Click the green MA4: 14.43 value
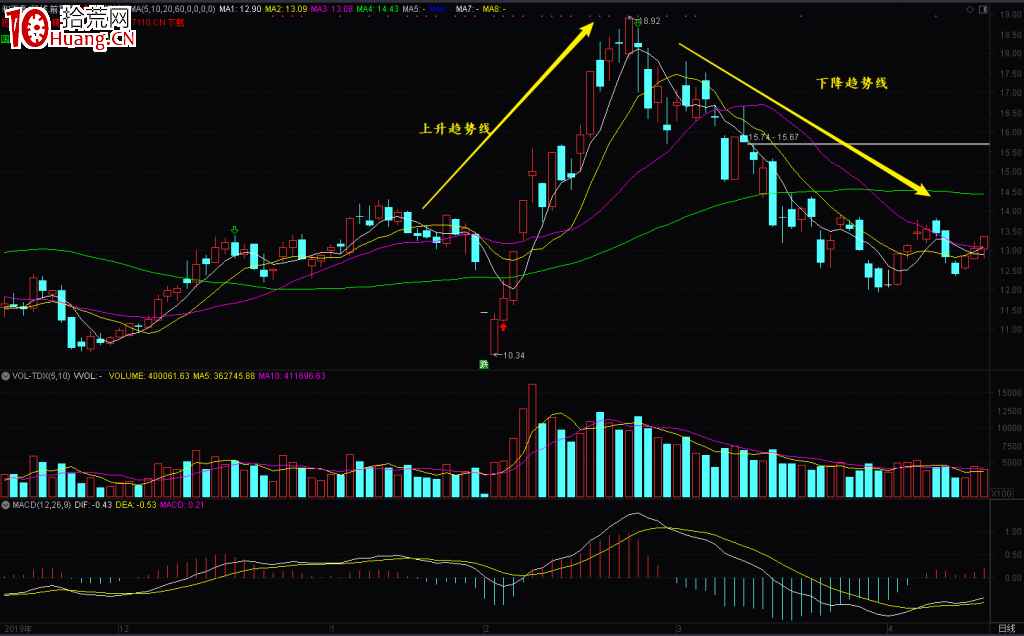 [377, 9]
